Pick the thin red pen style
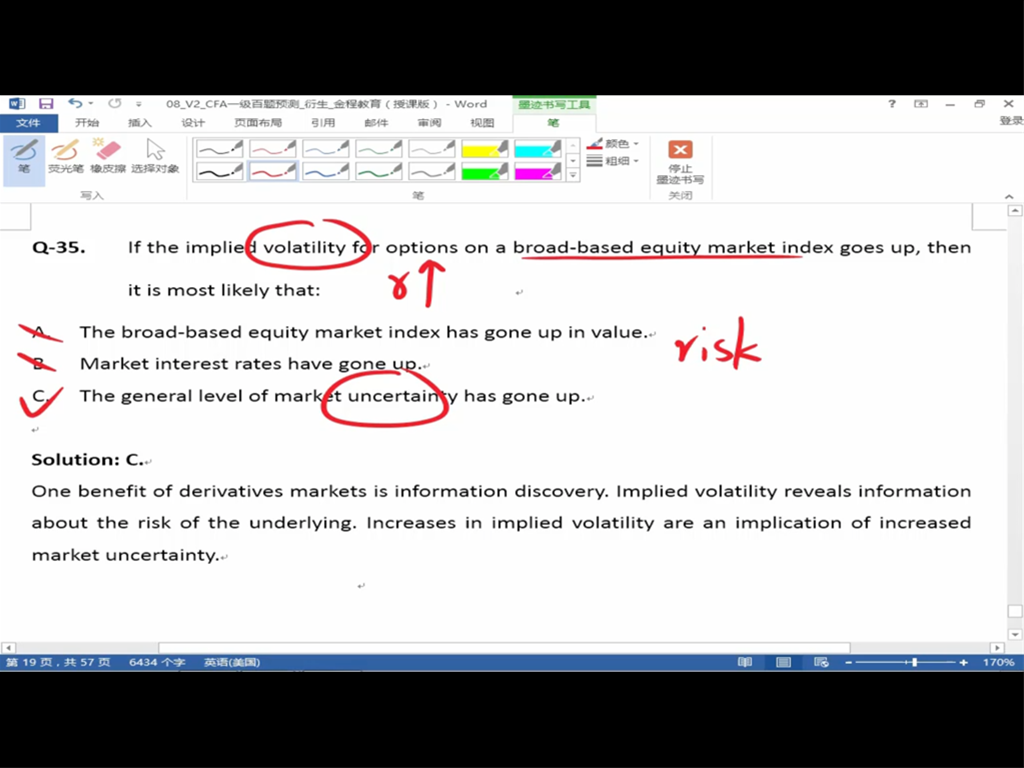 click(273, 149)
